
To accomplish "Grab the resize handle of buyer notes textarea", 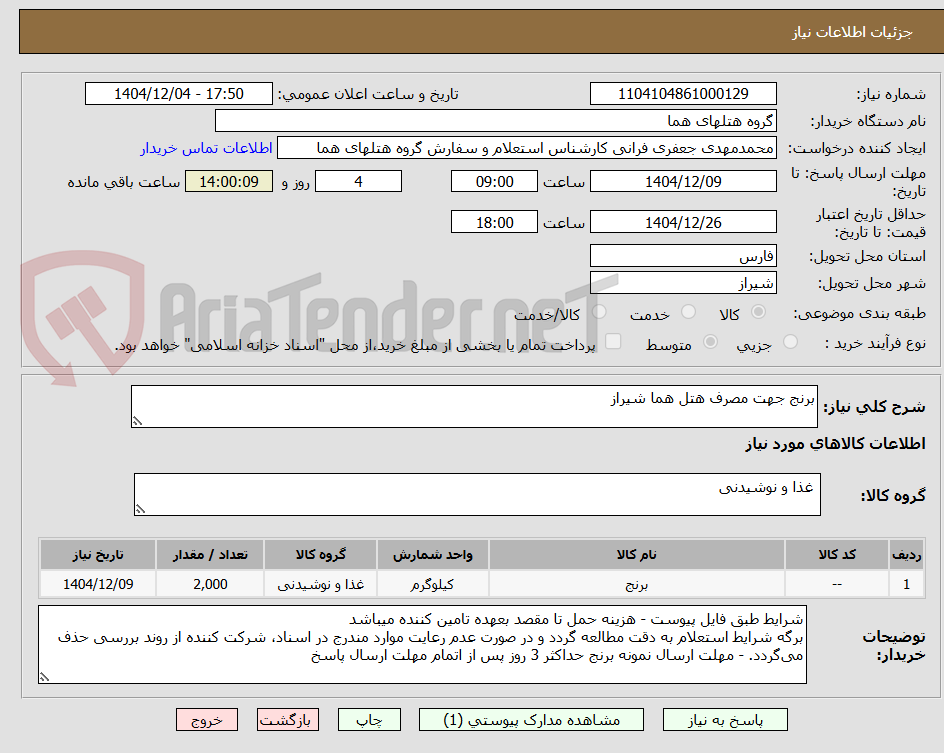I will pyautogui.click(x=44, y=677).
